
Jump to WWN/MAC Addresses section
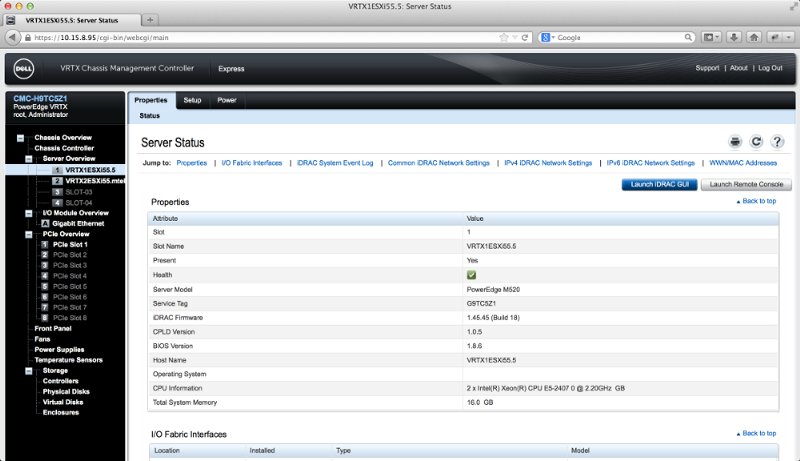click(743, 163)
